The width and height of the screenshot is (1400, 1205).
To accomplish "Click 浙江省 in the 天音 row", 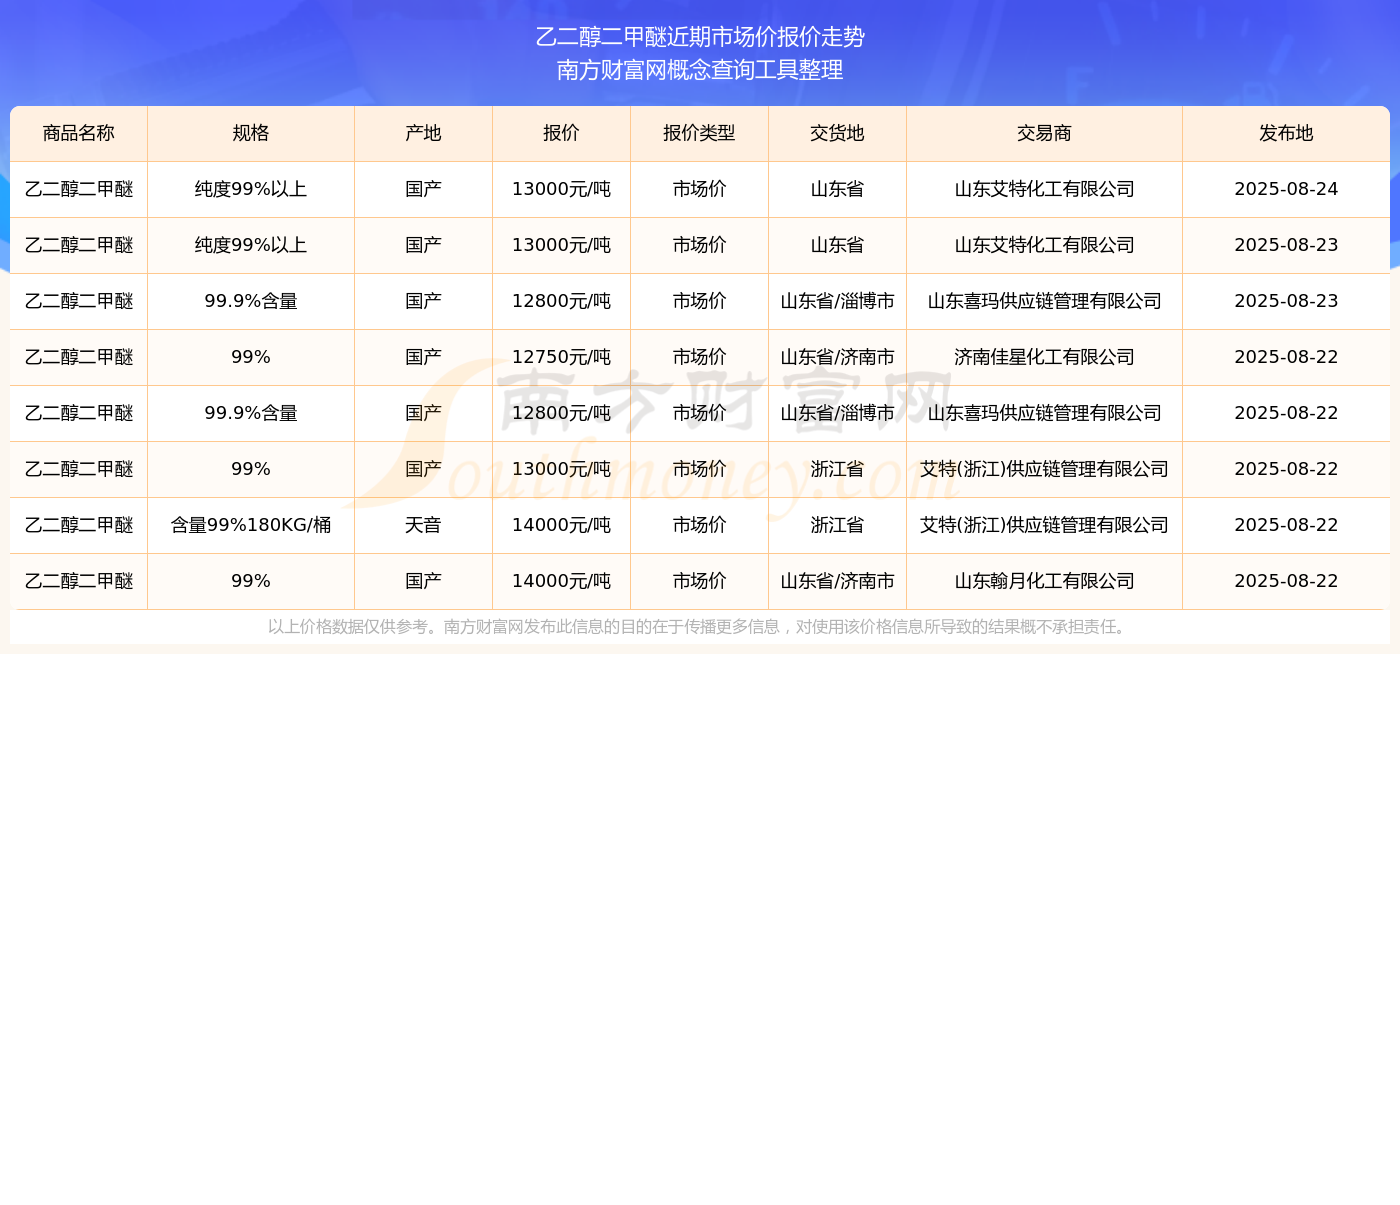I will click(x=837, y=525).
